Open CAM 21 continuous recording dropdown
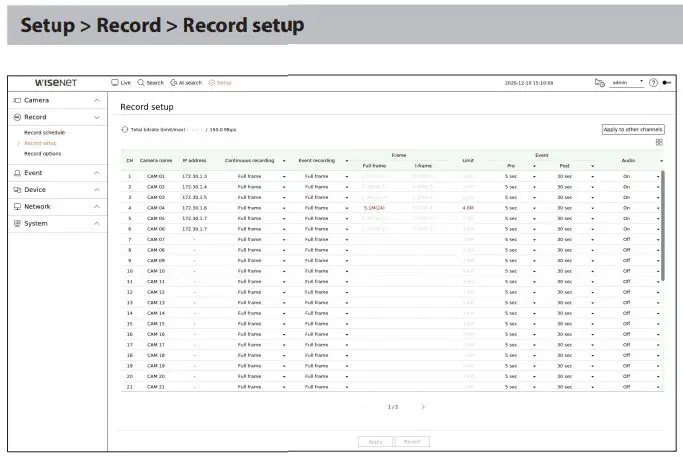The height and width of the screenshot is (457, 683). pos(284,387)
